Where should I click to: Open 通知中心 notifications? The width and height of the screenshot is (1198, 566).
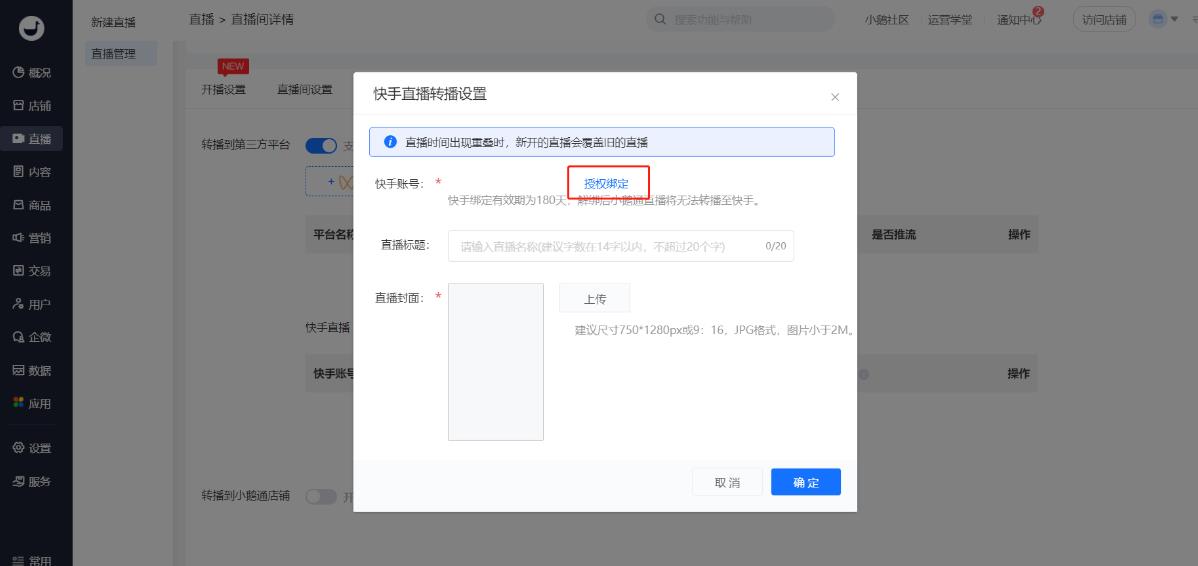point(1018,20)
